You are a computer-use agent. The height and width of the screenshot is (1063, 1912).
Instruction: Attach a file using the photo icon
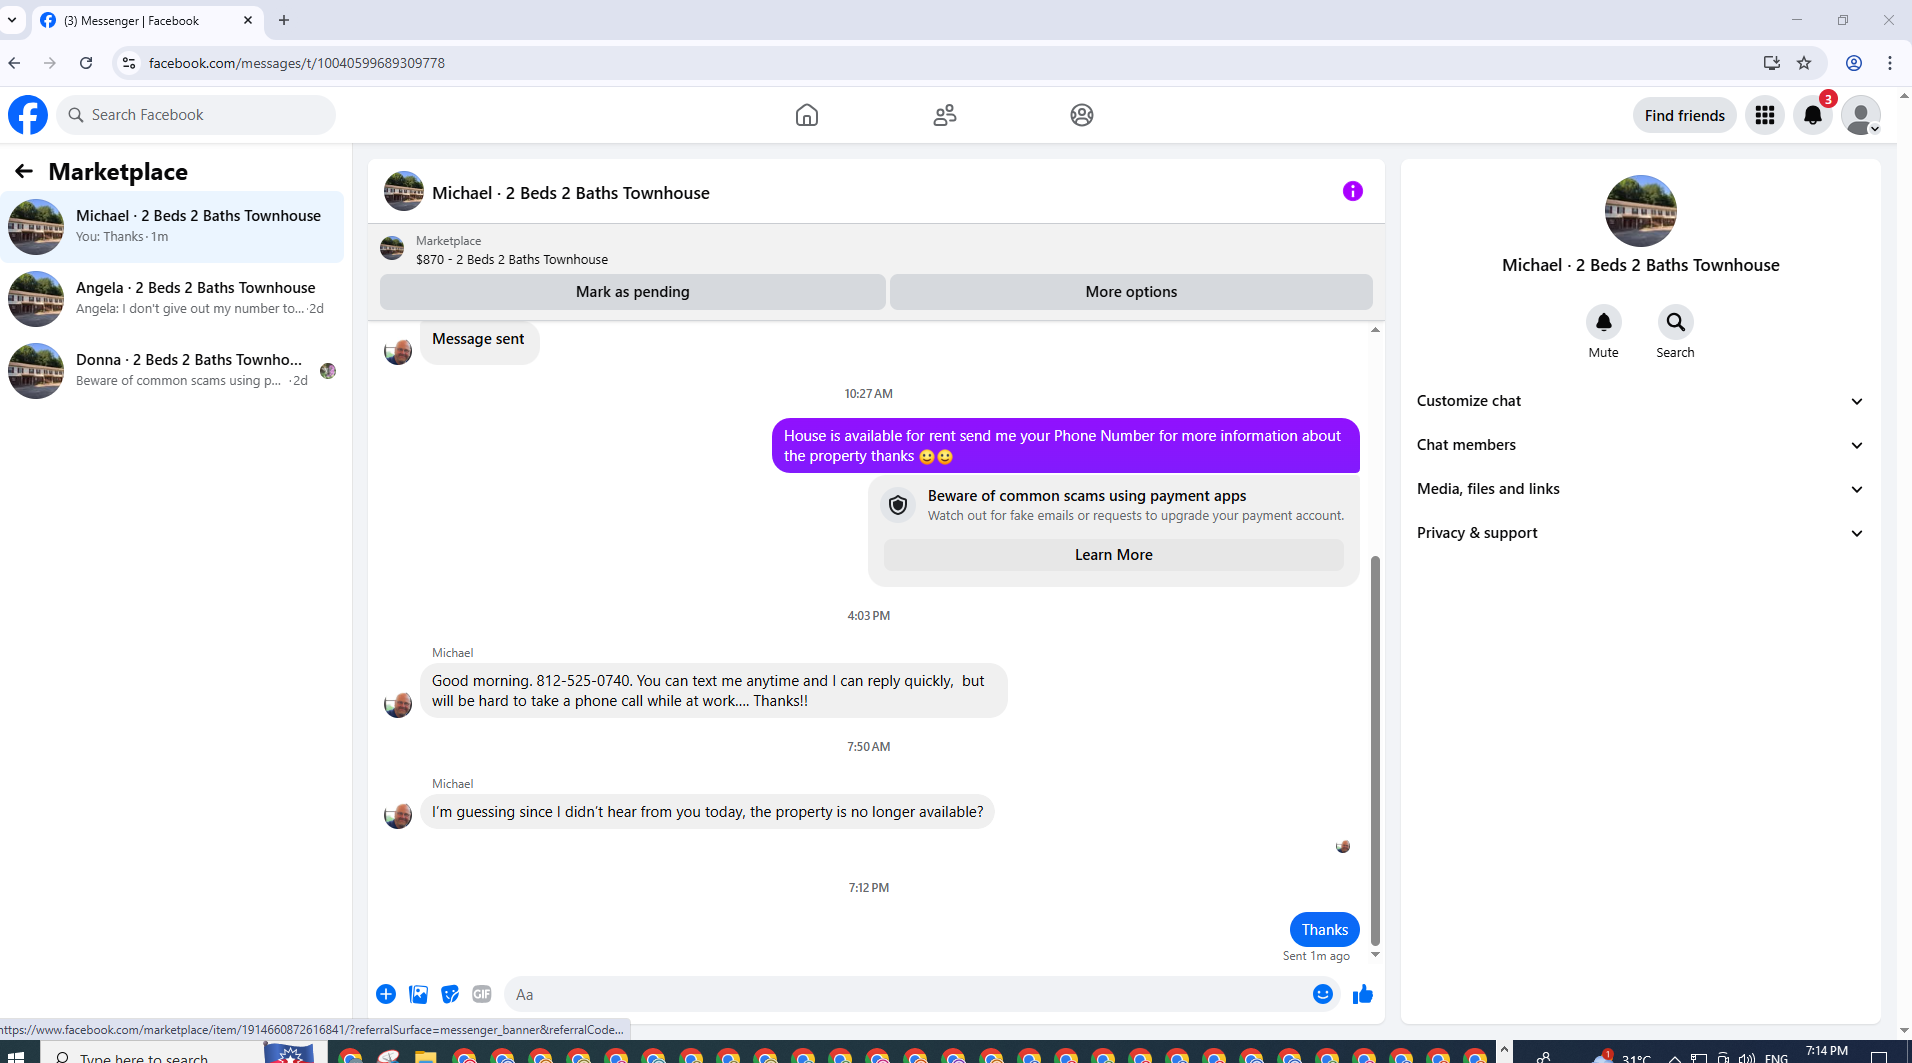tap(418, 994)
